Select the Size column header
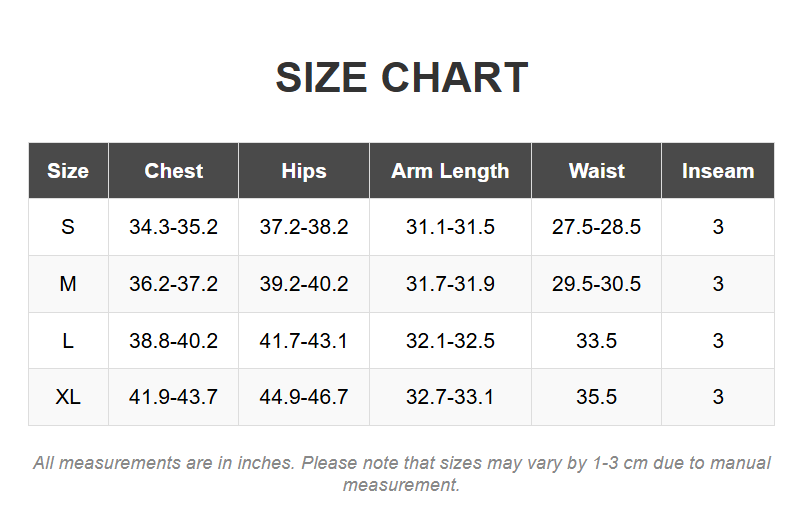Image resolution: width=795 pixels, height=532 pixels. click(x=68, y=171)
